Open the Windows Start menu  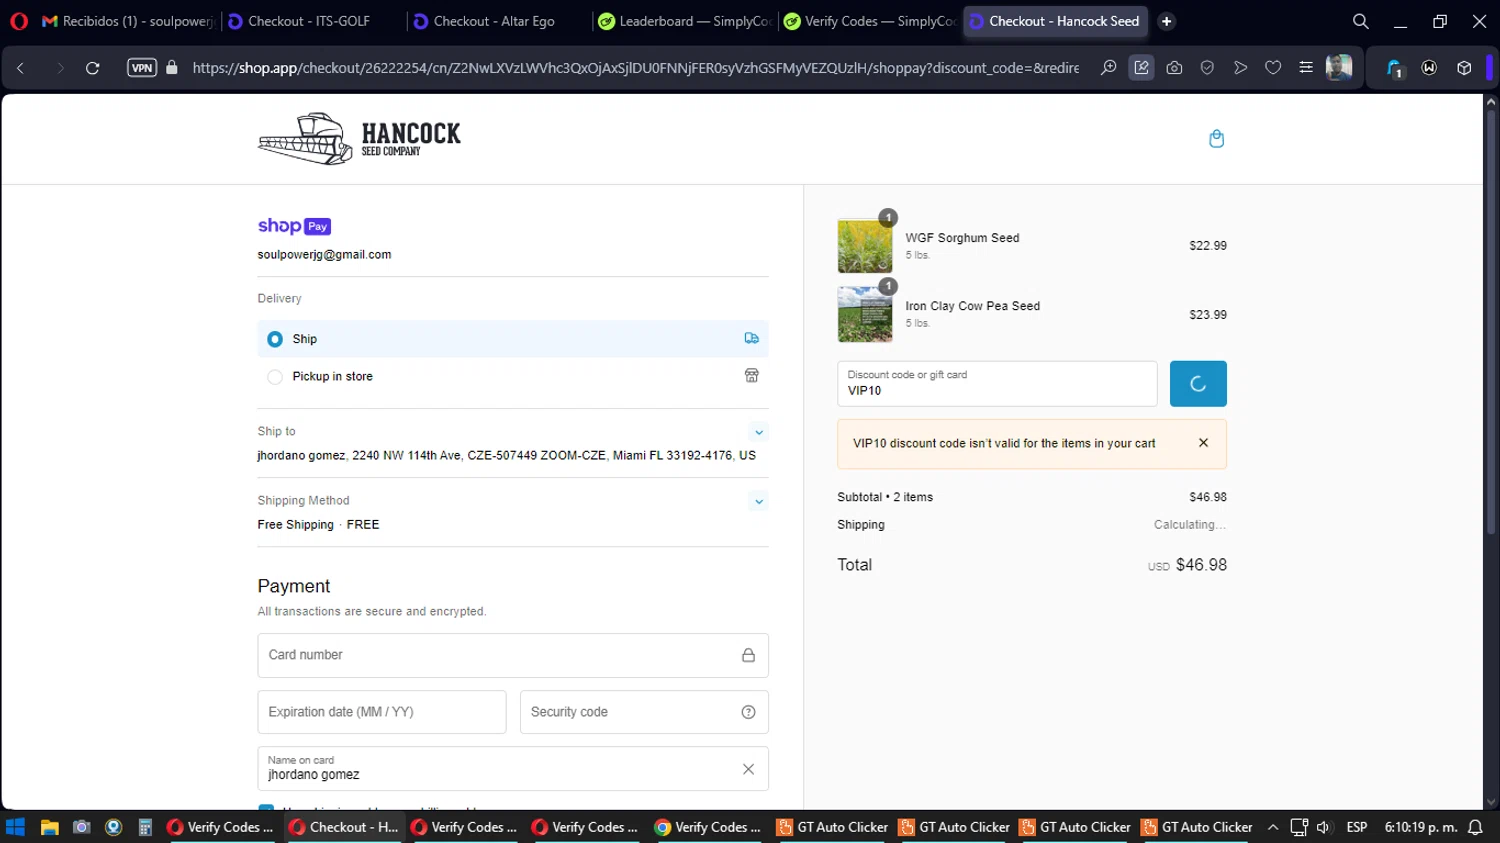(15, 828)
